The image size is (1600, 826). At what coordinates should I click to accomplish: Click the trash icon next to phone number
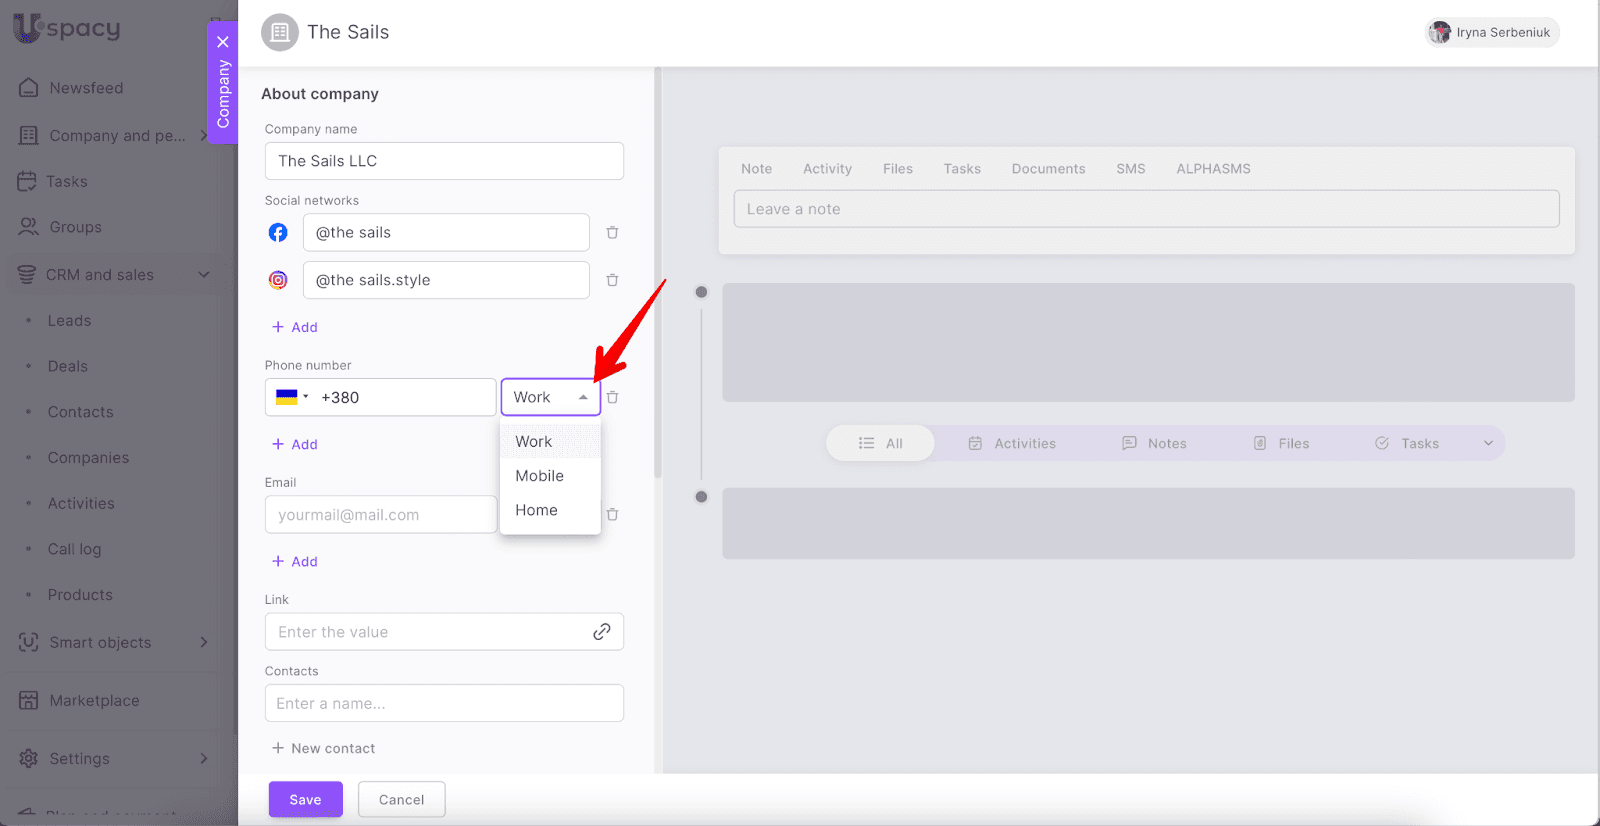tap(612, 398)
